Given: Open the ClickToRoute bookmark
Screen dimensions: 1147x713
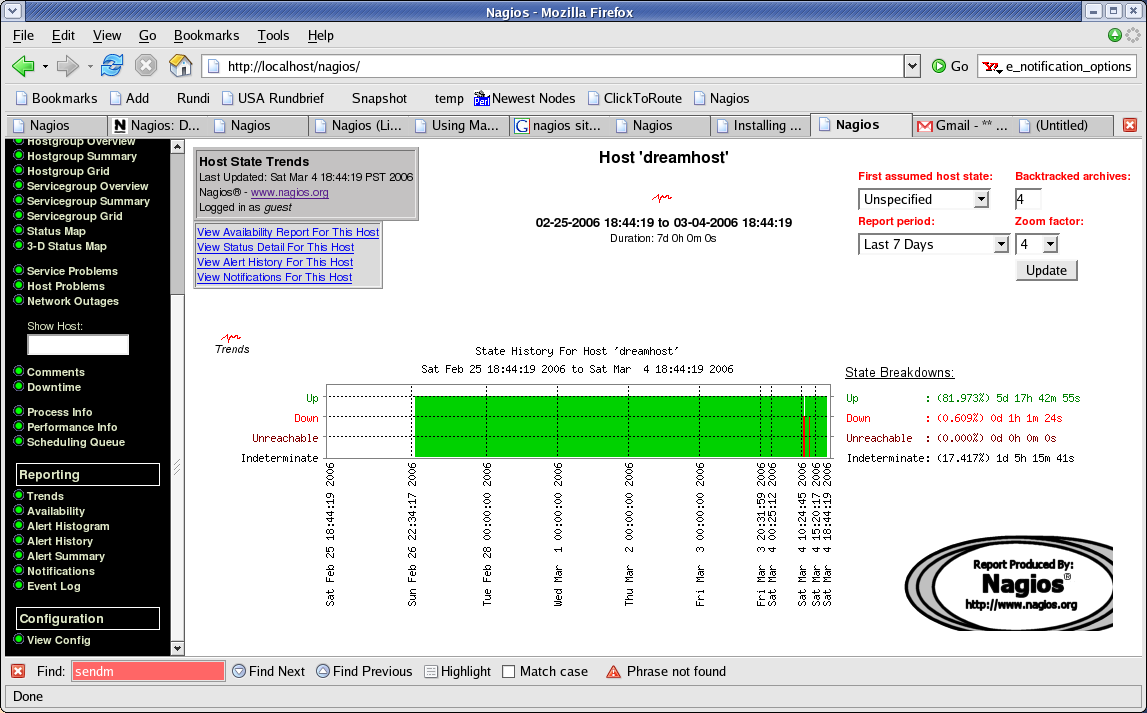Looking at the screenshot, I should click(635, 98).
